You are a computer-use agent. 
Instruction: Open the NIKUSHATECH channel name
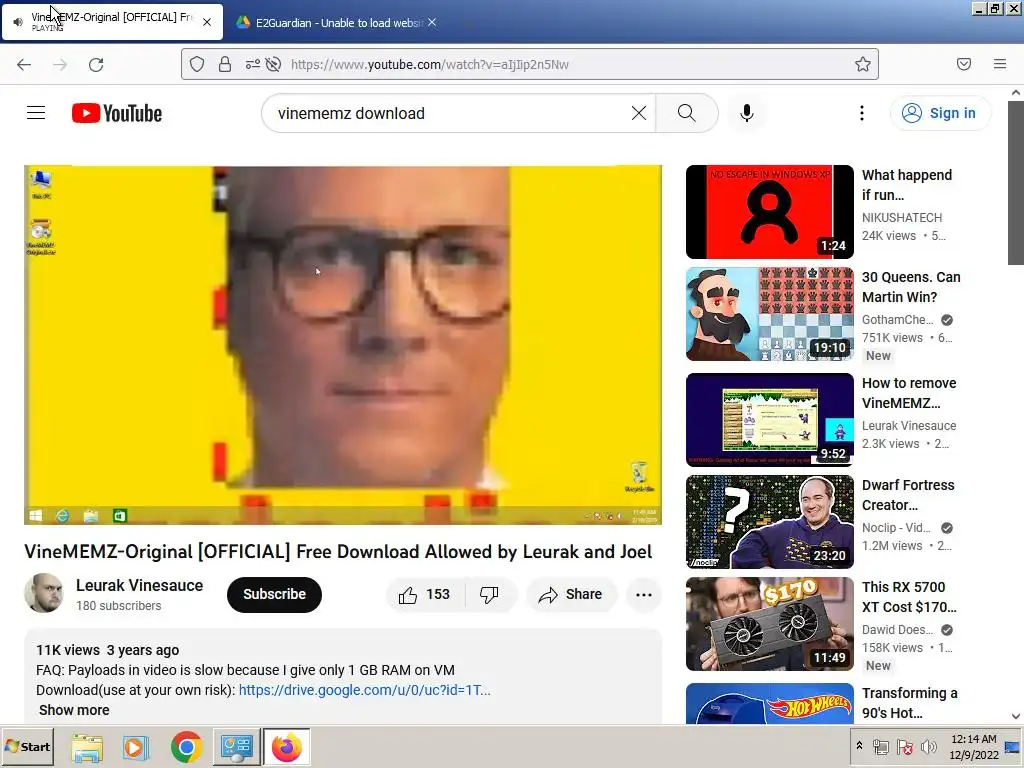point(902,217)
